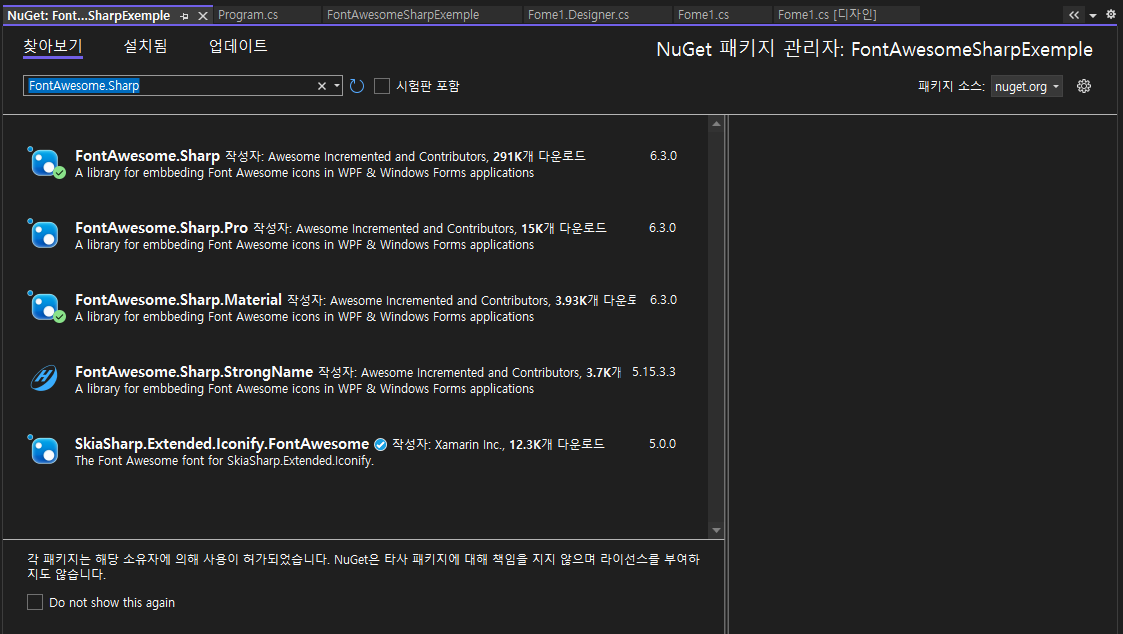Click the FontAwesome.Sharp.StrongName package icon
This screenshot has height=634, width=1123.
[x=44, y=379]
